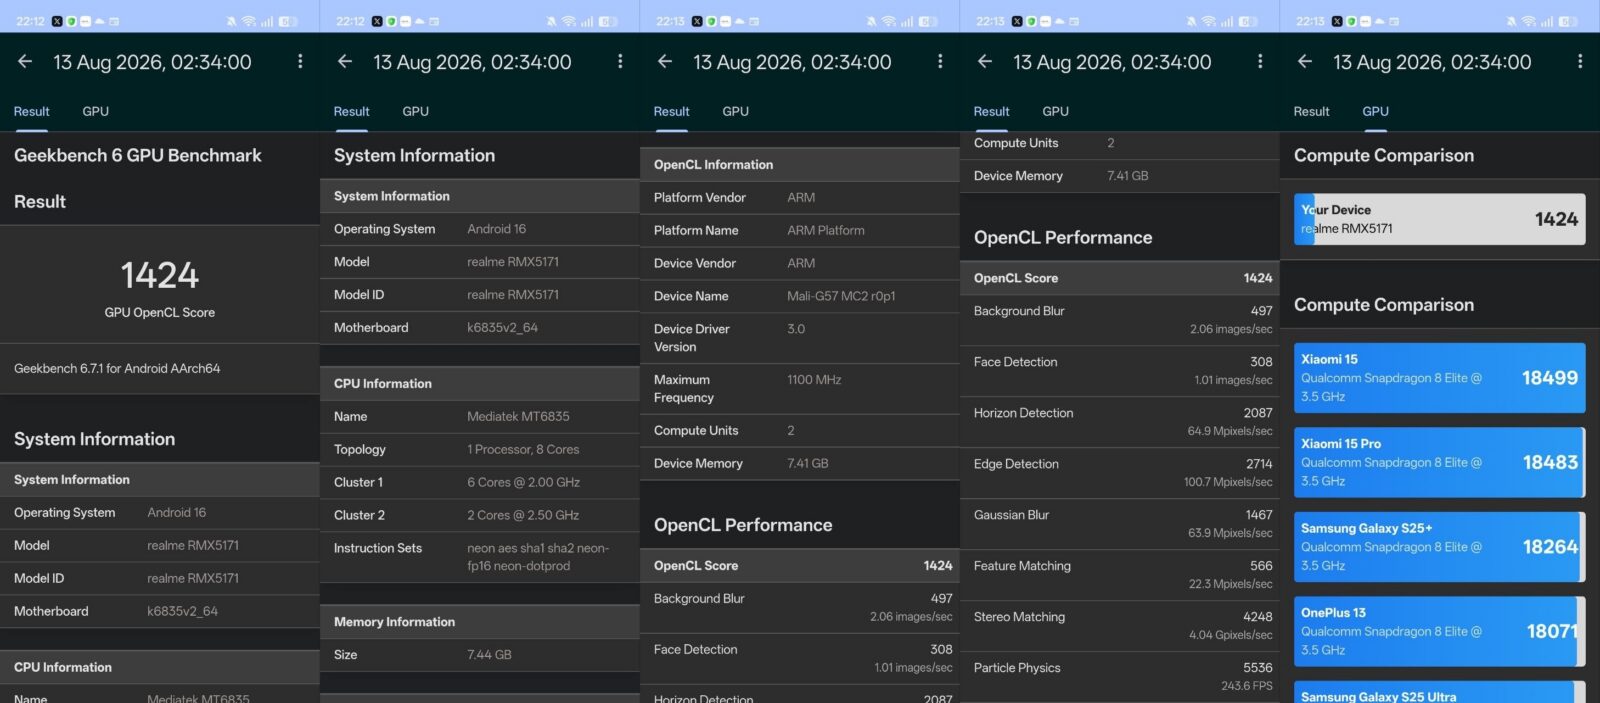The image size is (1600, 703).
Task: Open the Xiaomi 15 Pro comparison card
Action: pos(1440,462)
